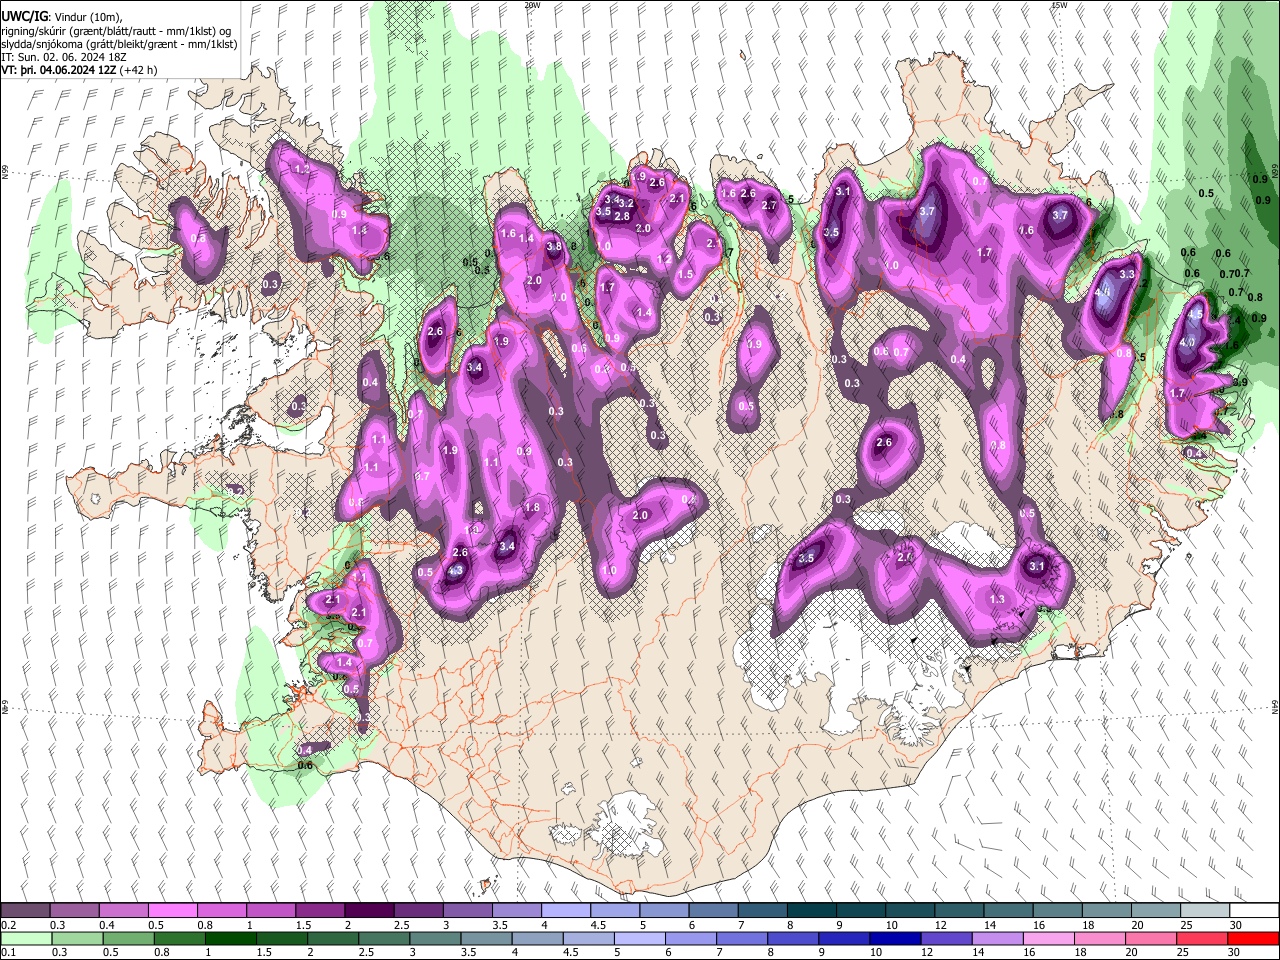1280x960 pixels.
Task: Click the 10 label on the lower colour scale
Action: [876, 953]
